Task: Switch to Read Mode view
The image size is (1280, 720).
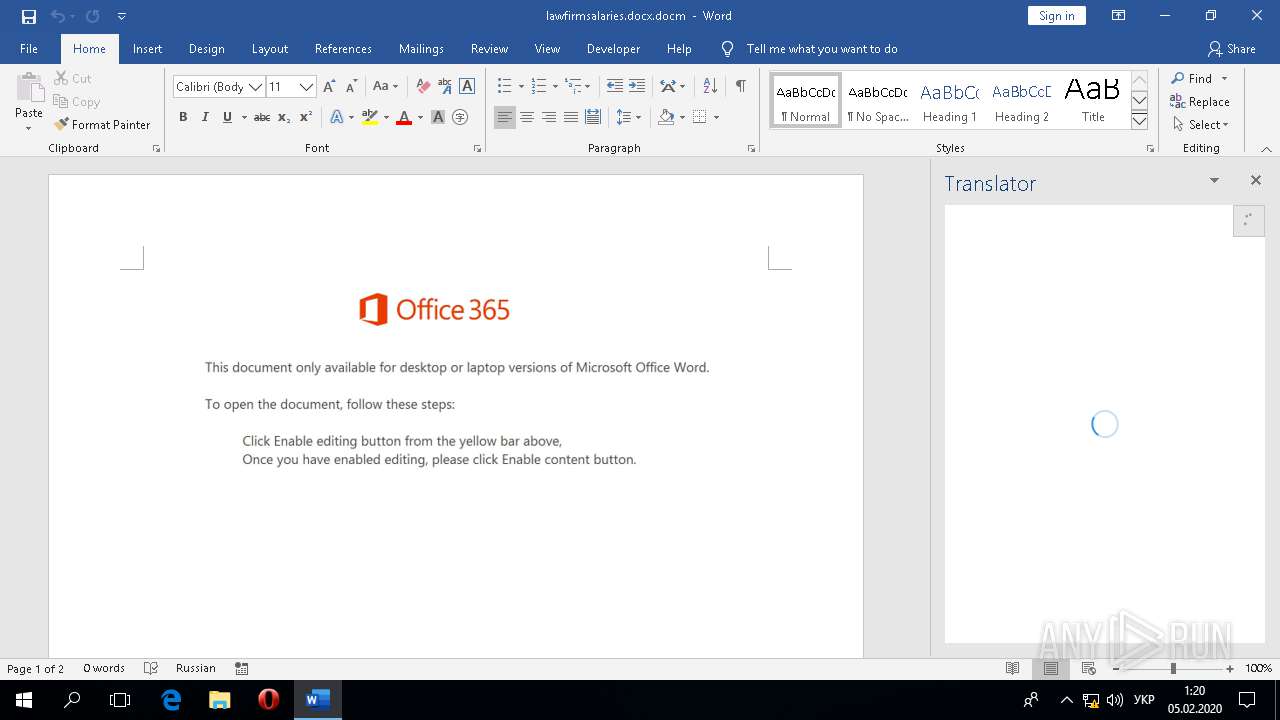Action: tap(1012, 669)
